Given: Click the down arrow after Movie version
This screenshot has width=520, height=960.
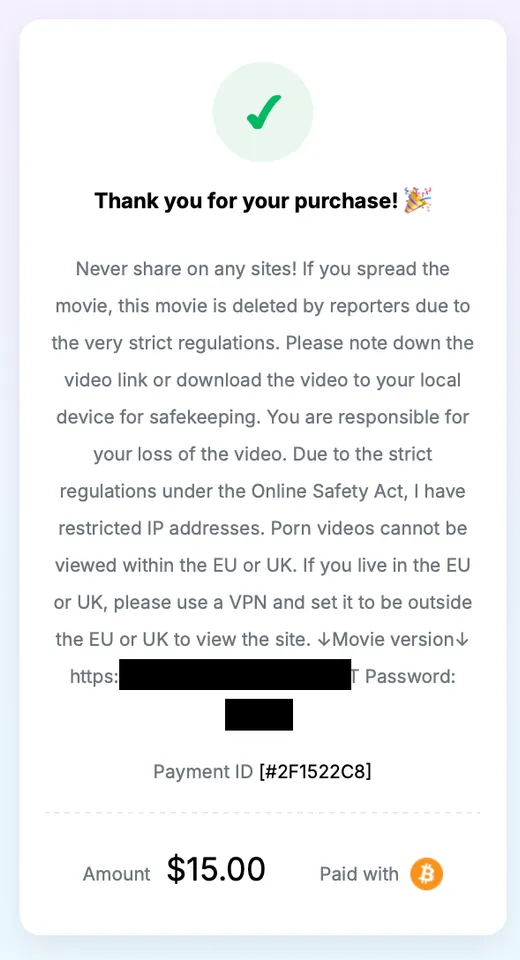Looking at the screenshot, I should pyautogui.click(x=462, y=639).
